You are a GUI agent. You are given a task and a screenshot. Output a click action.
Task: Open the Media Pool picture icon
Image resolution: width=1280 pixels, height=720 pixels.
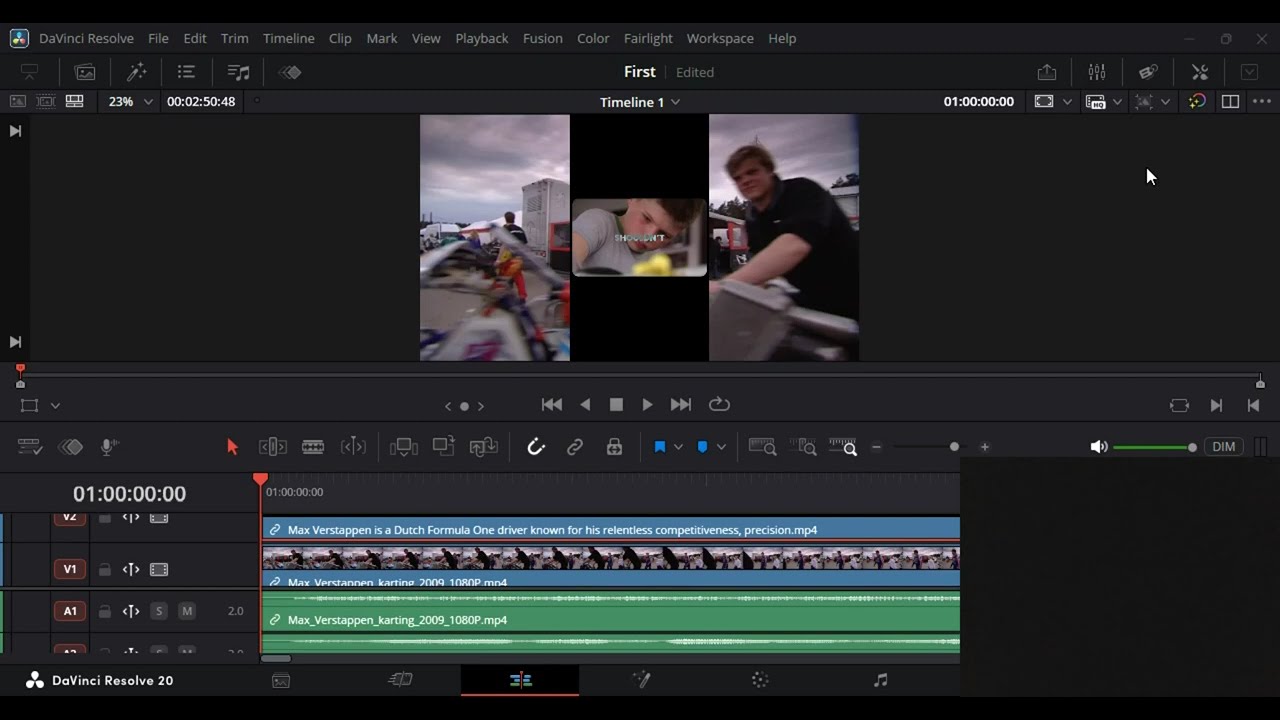[x=85, y=72]
